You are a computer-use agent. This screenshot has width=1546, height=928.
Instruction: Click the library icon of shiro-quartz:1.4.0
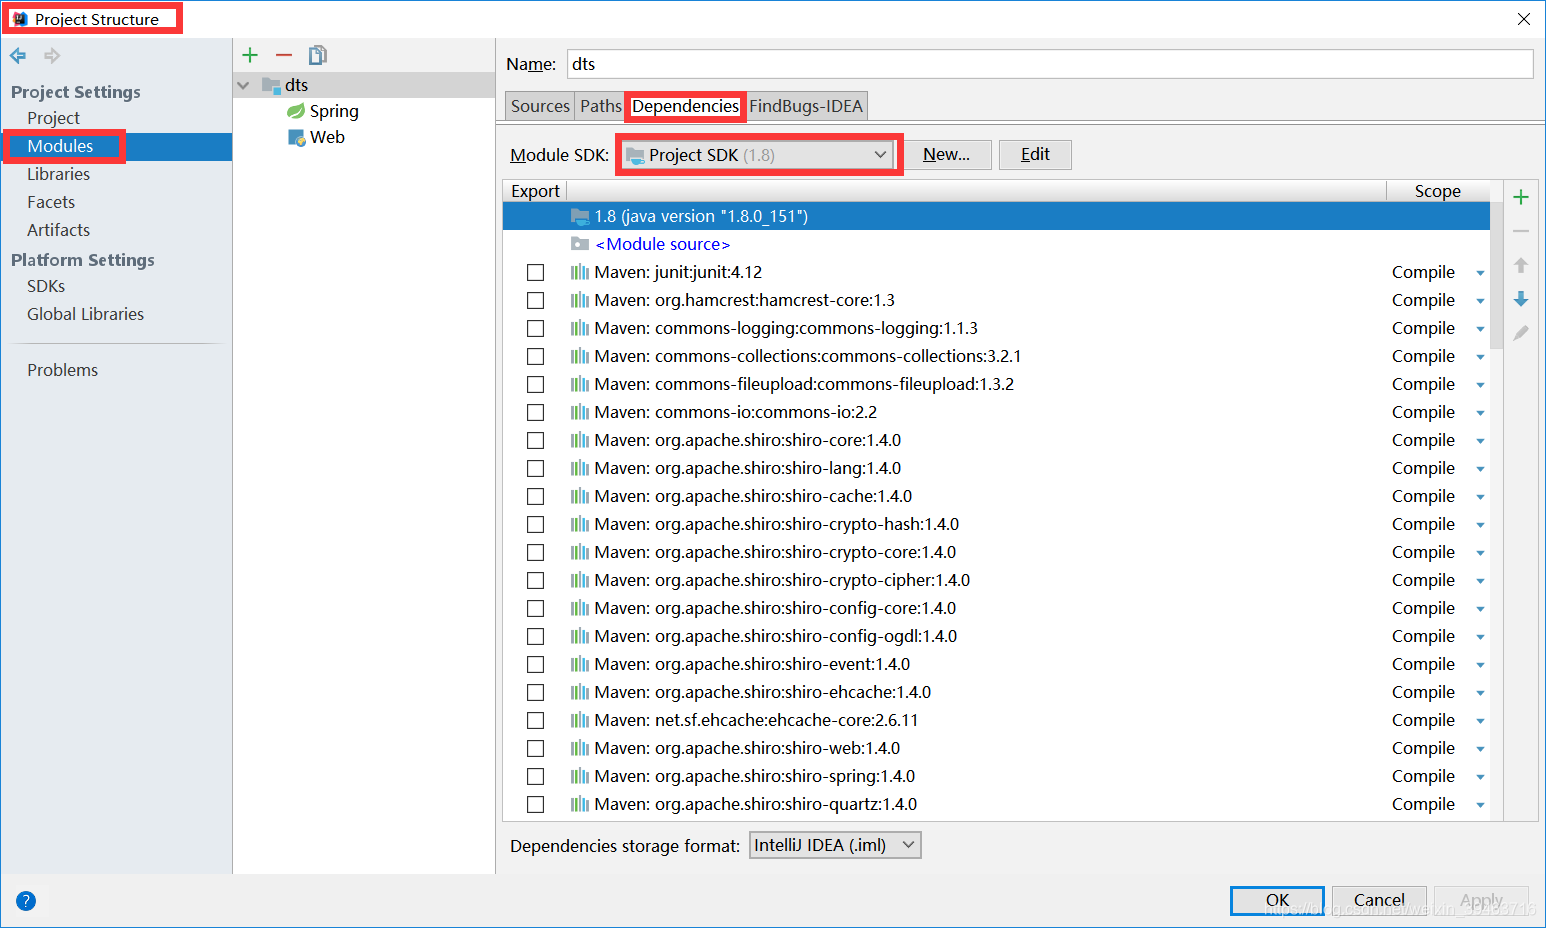580,804
